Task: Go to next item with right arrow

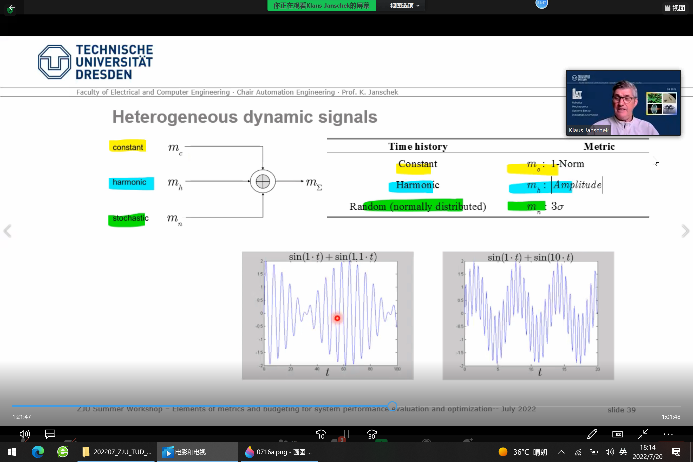Action: 685,232
